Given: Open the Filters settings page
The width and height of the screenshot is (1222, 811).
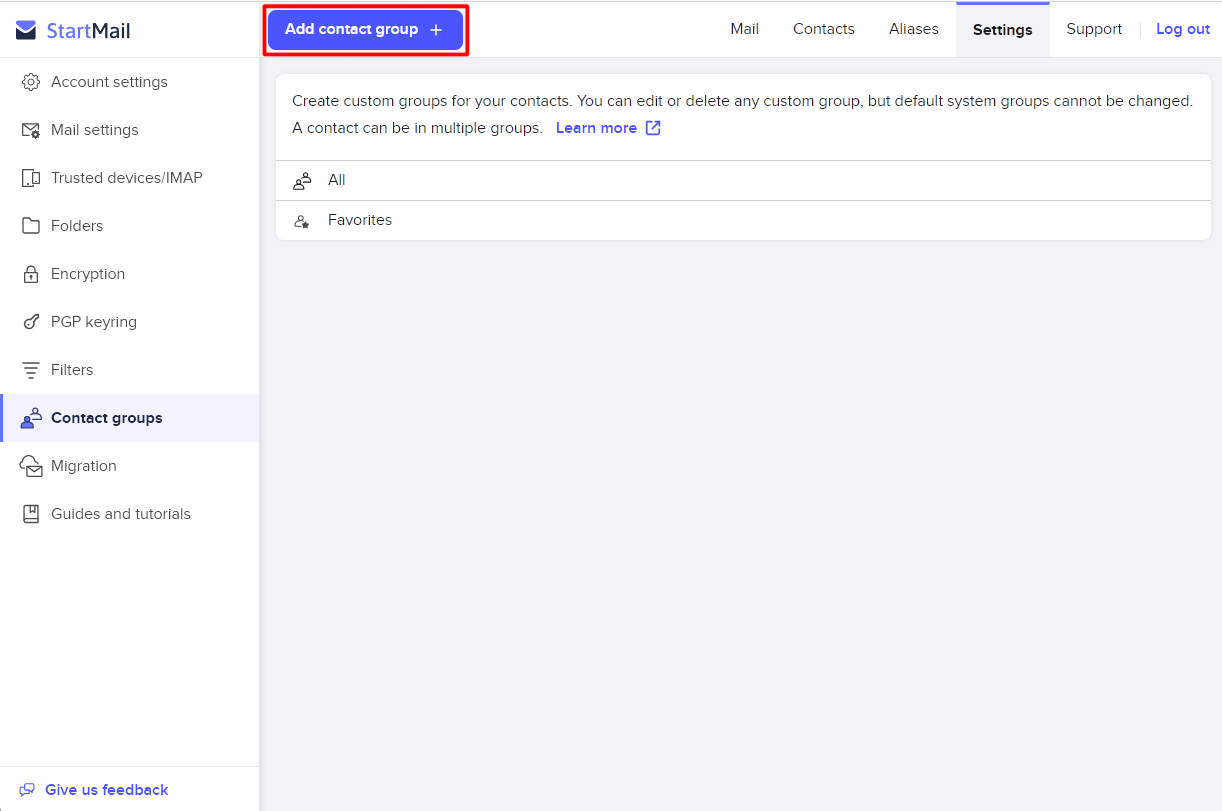Looking at the screenshot, I should (130, 370).
